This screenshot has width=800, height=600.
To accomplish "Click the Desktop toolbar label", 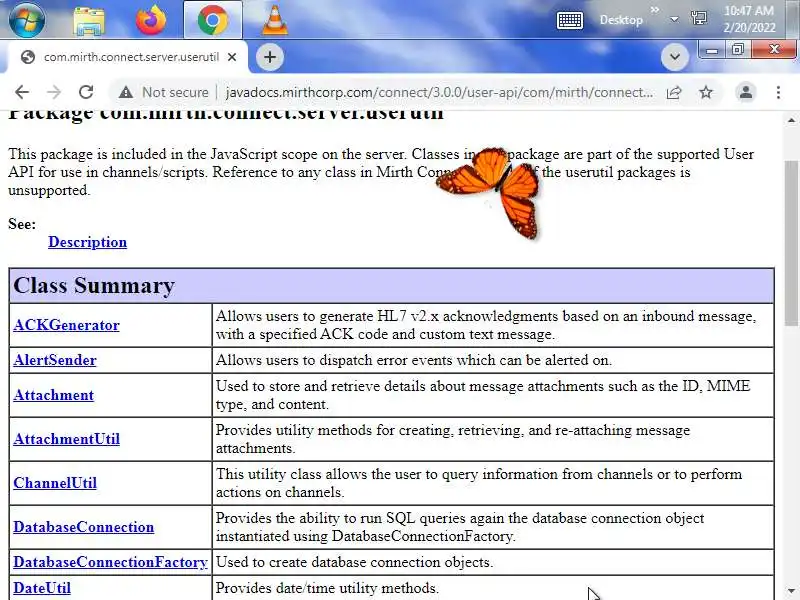I will pos(621,20).
